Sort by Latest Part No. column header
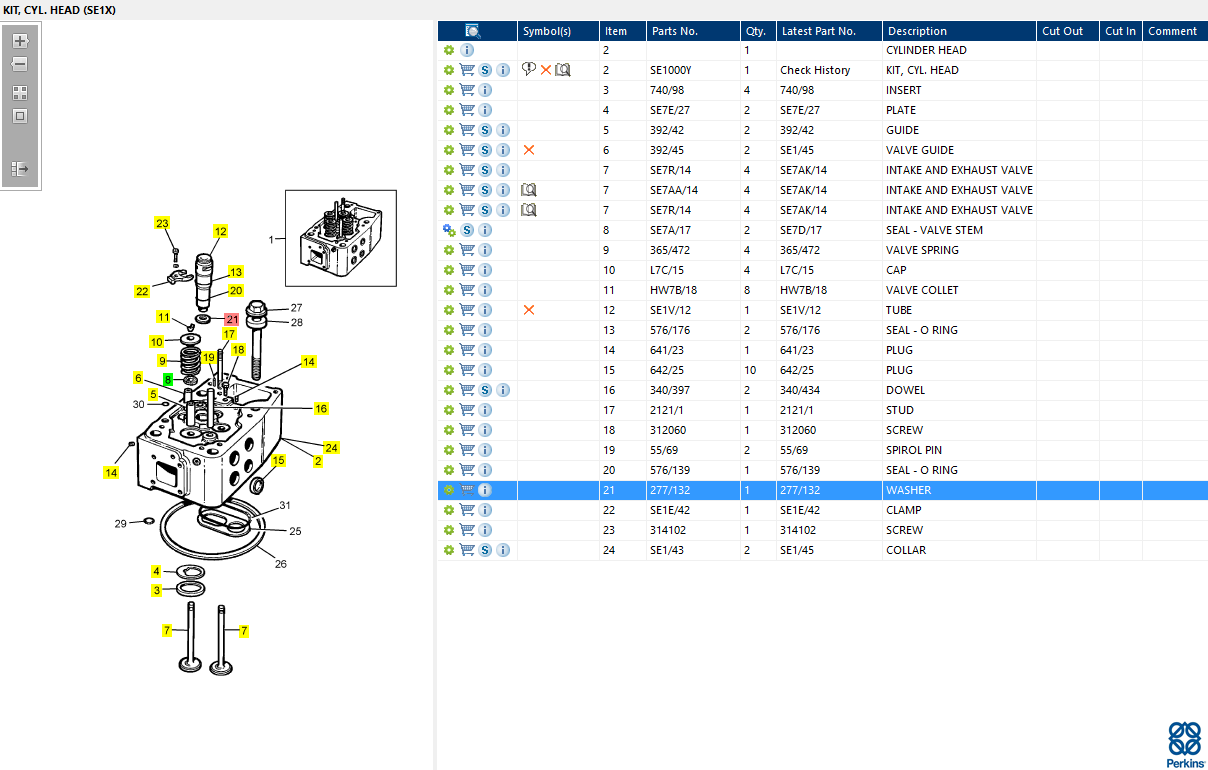 [829, 31]
